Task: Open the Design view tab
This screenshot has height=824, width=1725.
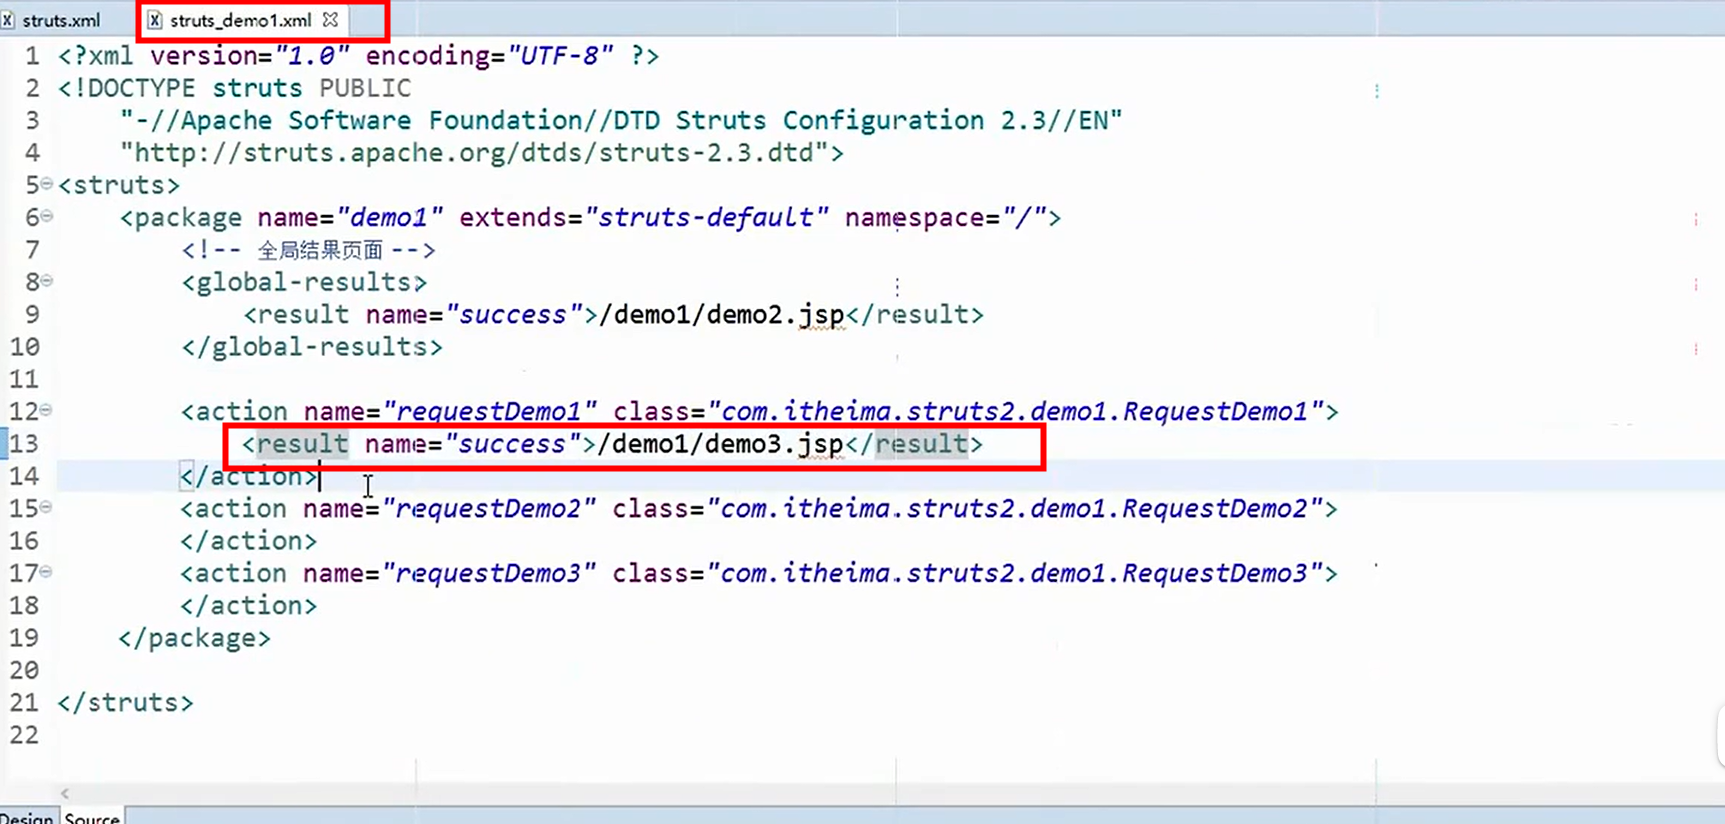Action: pos(27,817)
